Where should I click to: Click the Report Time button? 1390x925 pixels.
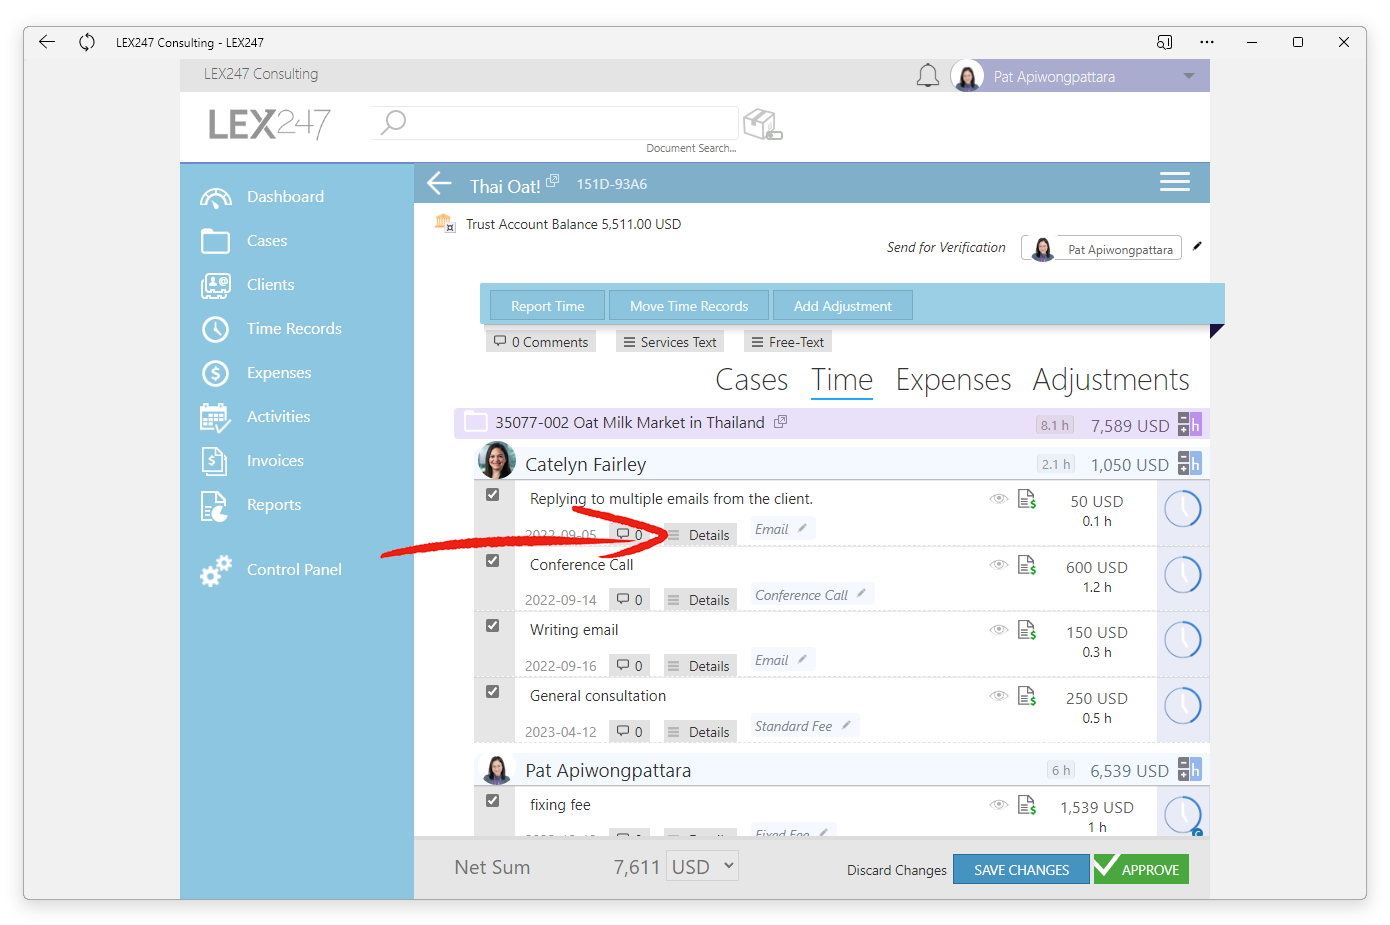(x=547, y=306)
